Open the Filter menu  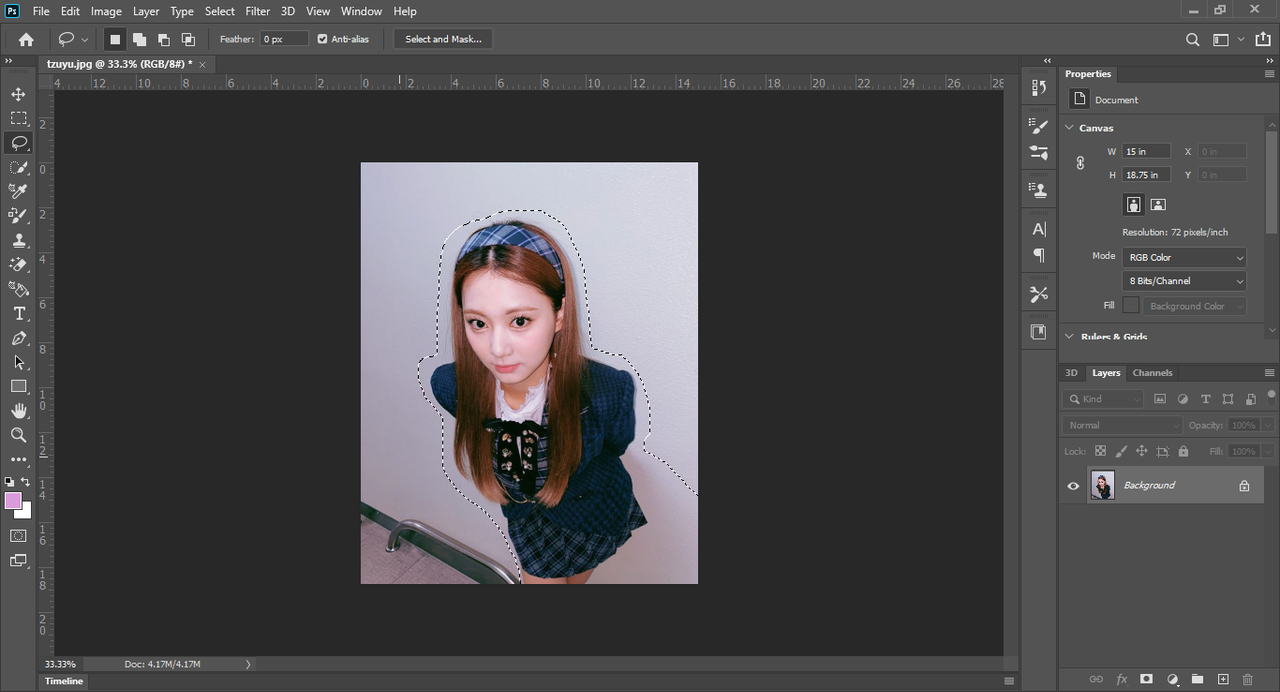(257, 11)
